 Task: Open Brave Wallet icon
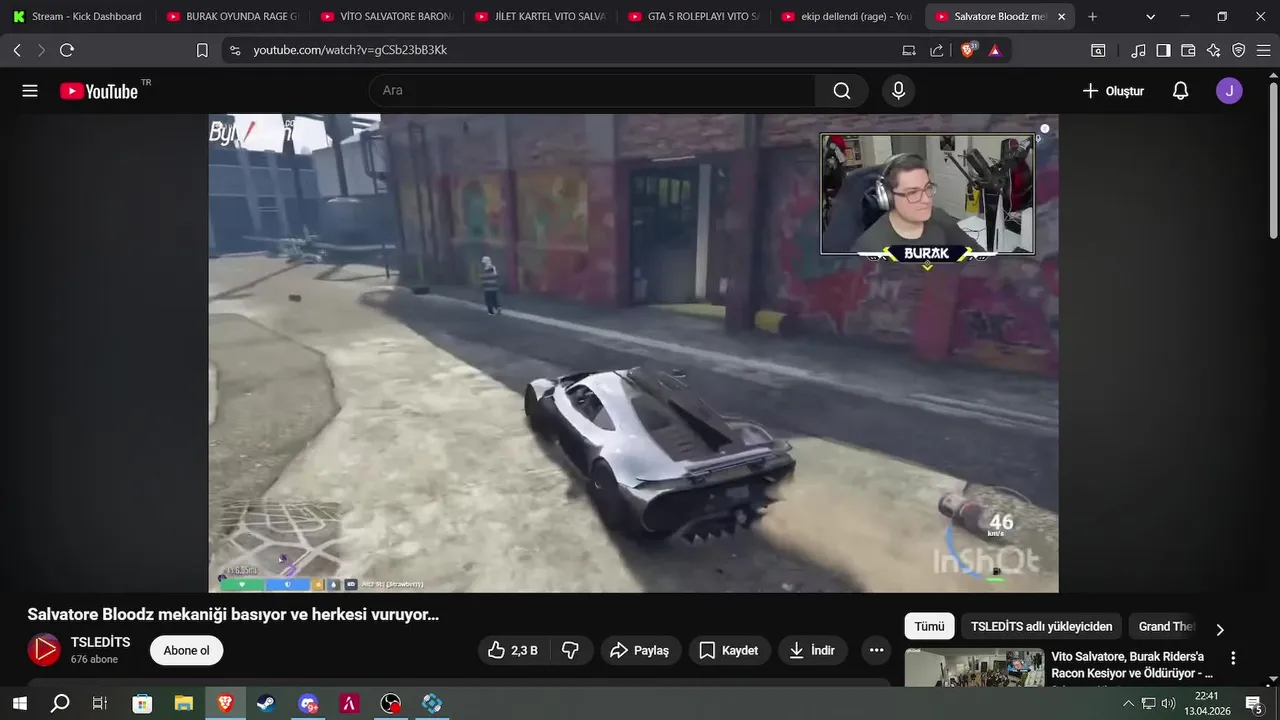[1188, 50]
